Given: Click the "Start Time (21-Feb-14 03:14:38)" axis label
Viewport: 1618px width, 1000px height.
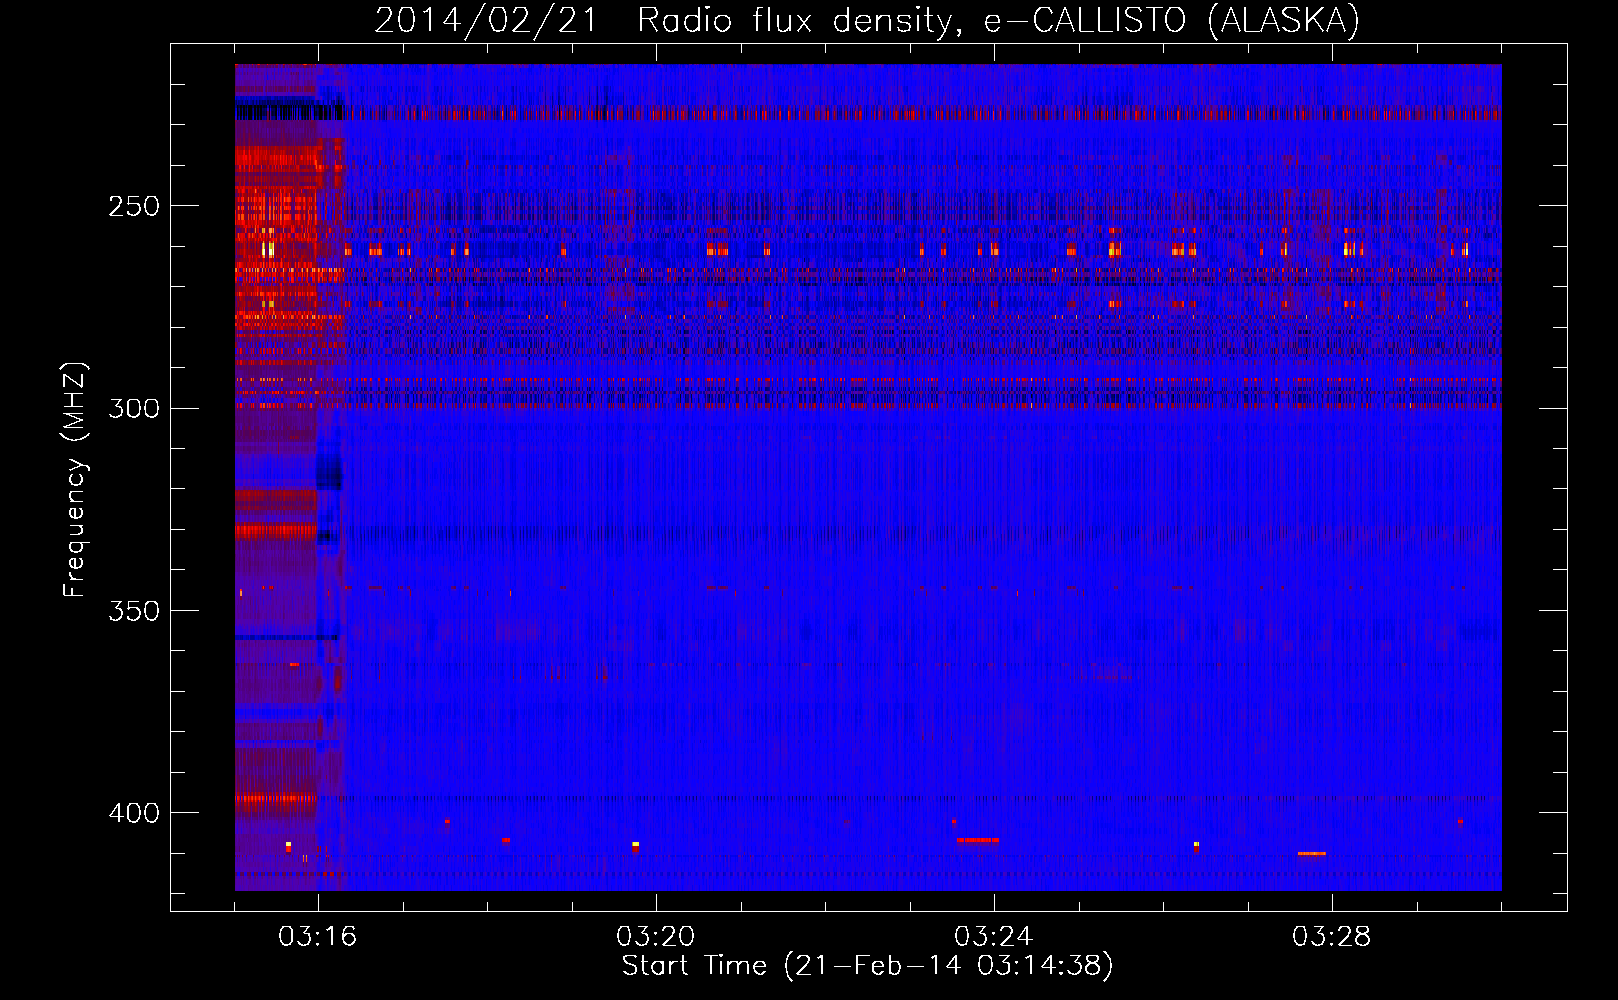Looking at the screenshot, I should 867,966.
